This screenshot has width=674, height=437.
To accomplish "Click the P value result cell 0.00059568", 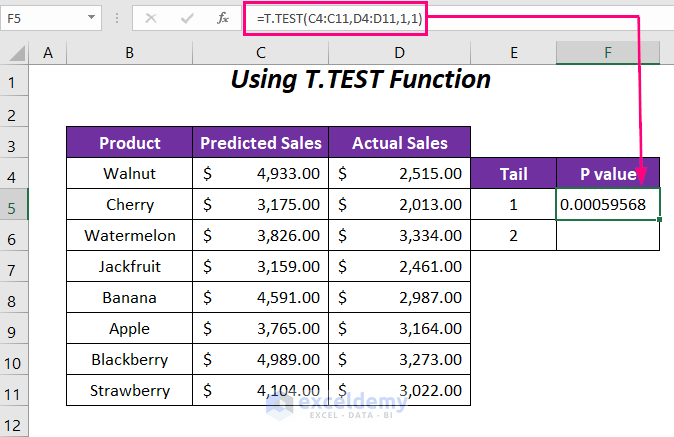I will [608, 204].
